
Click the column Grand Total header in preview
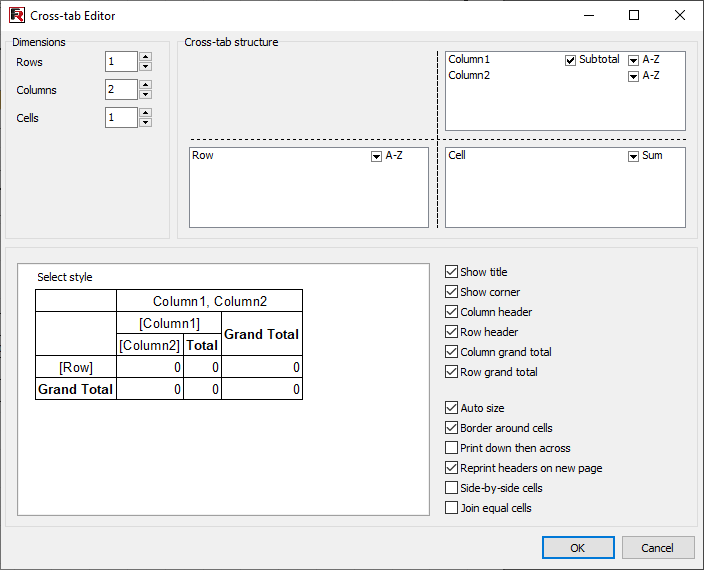click(x=262, y=334)
